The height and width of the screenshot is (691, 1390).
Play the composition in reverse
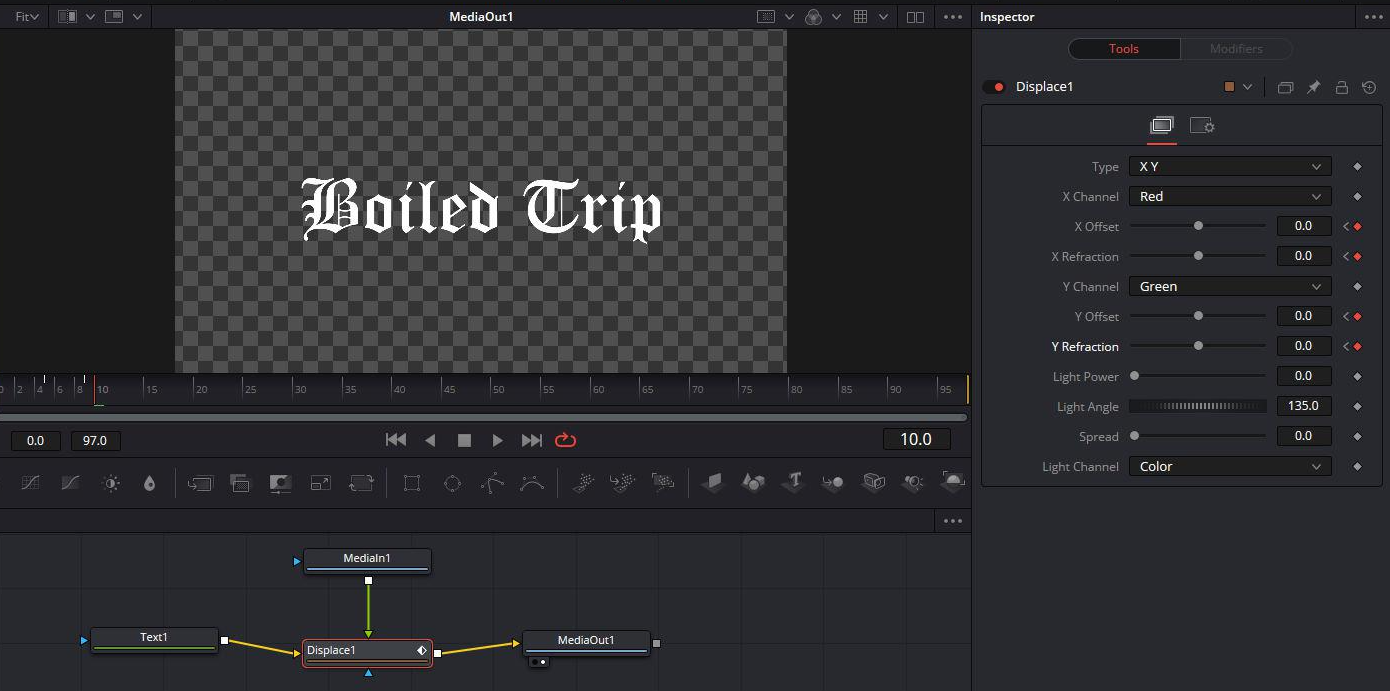pos(430,440)
